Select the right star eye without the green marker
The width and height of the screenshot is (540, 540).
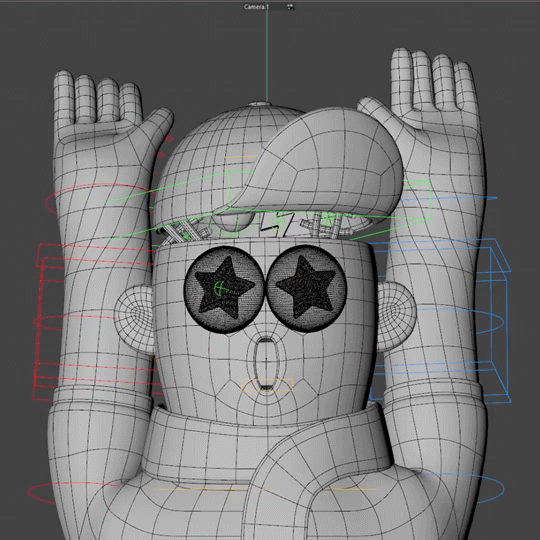click(x=306, y=289)
